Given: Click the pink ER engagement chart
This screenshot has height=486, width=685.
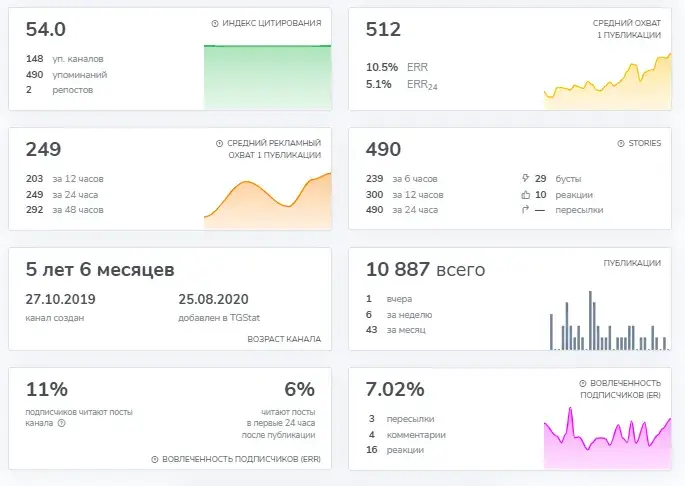Looking at the screenshot, I should pyautogui.click(x=608, y=438).
